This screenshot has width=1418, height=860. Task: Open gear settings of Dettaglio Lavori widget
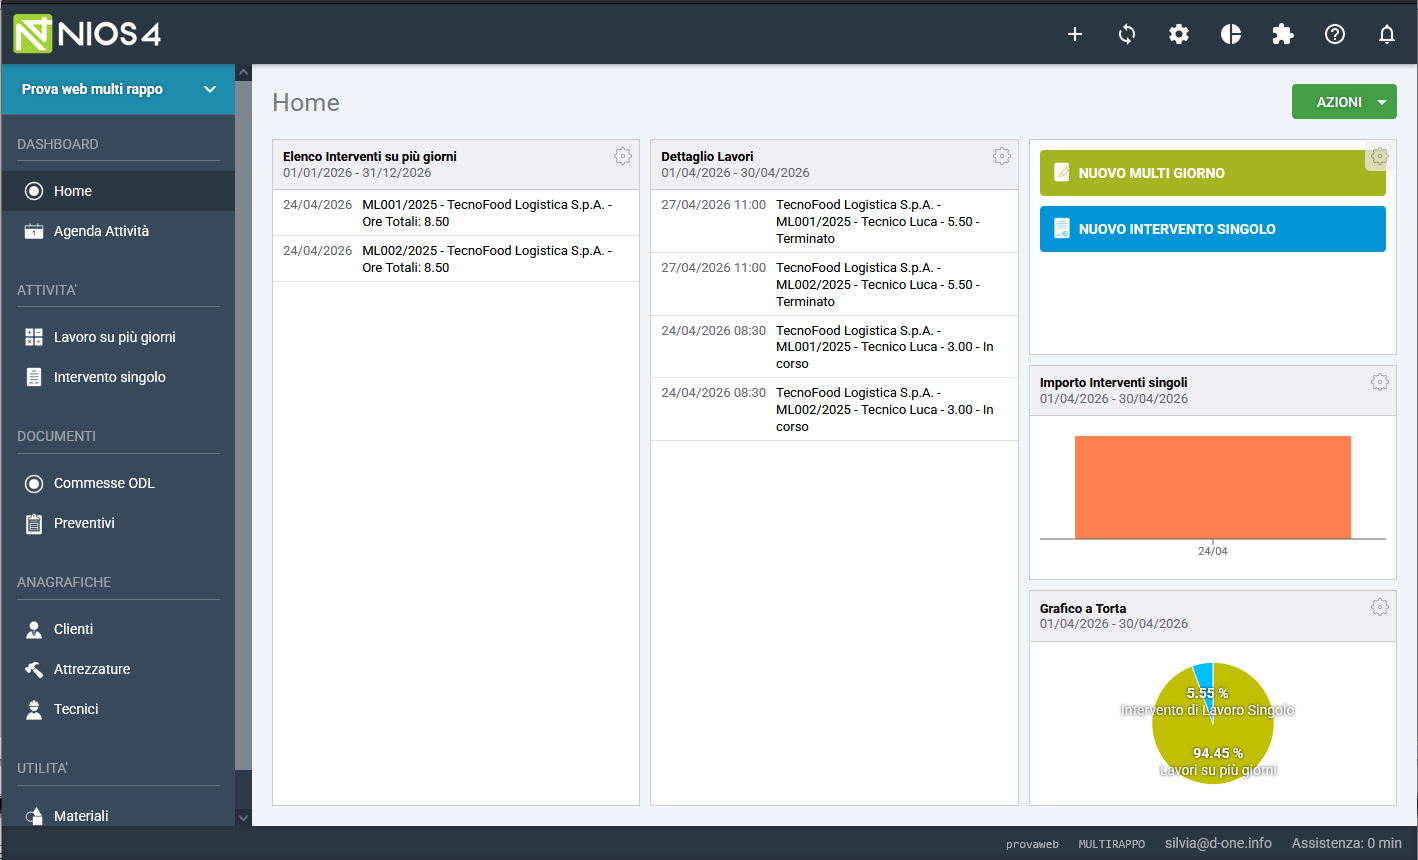[x=1002, y=156]
